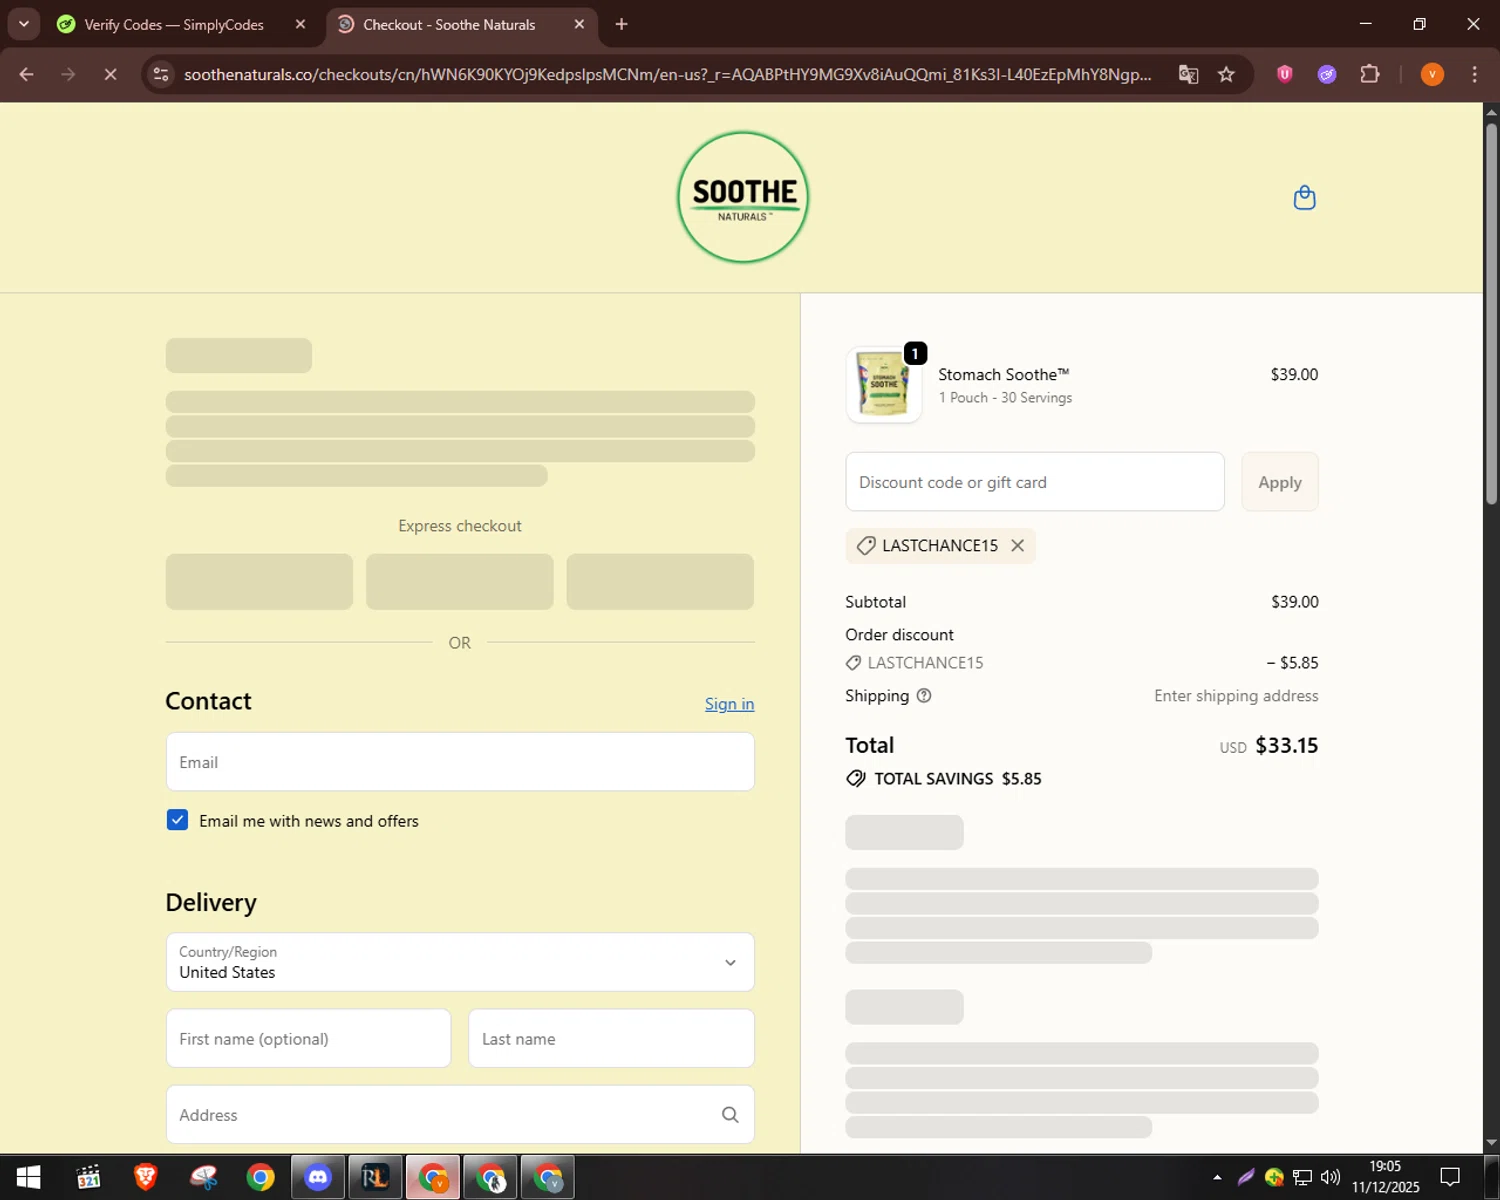Click TOTAL SAVINGS $5.85 text
1500x1200 pixels.
(x=957, y=779)
